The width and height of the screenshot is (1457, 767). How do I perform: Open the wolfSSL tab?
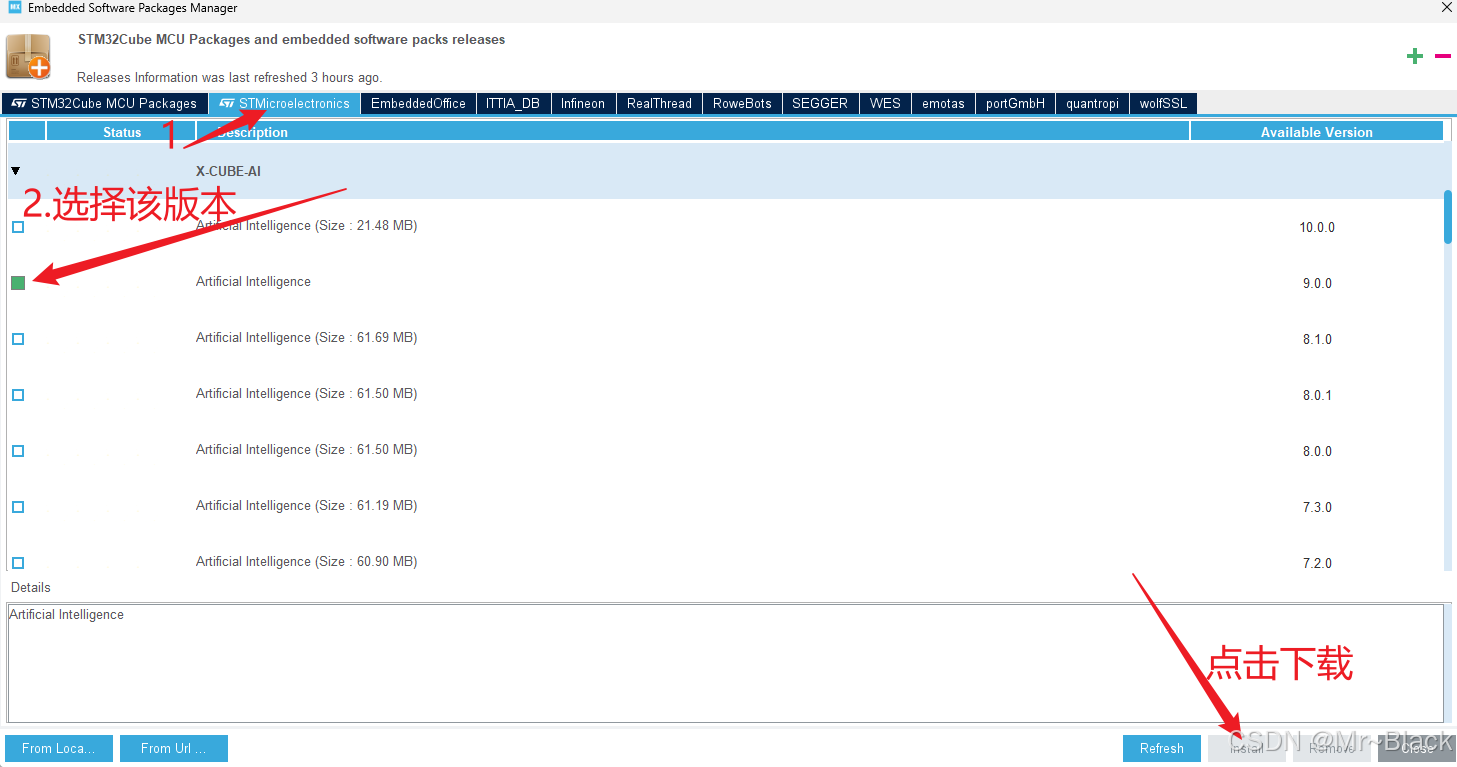tap(1163, 103)
